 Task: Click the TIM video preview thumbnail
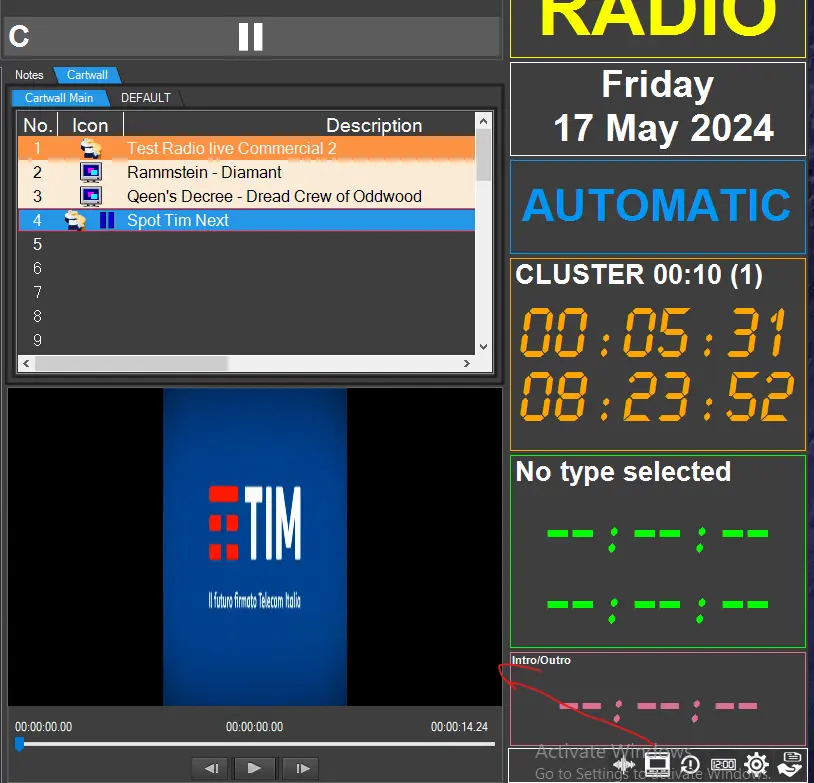(x=255, y=547)
